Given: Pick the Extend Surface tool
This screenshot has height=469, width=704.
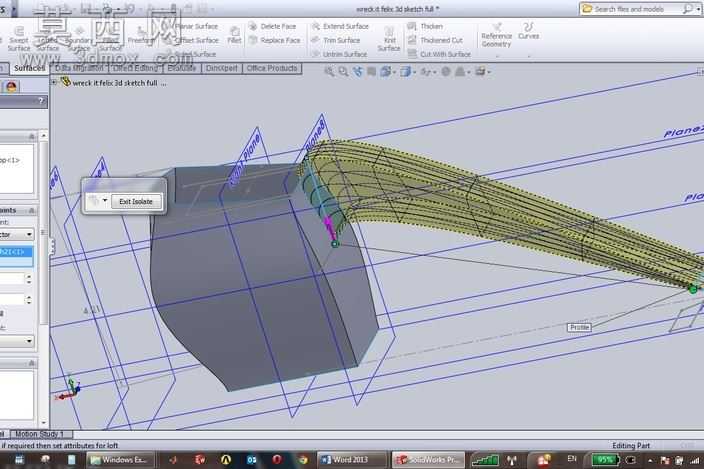Looking at the screenshot, I should (x=340, y=26).
